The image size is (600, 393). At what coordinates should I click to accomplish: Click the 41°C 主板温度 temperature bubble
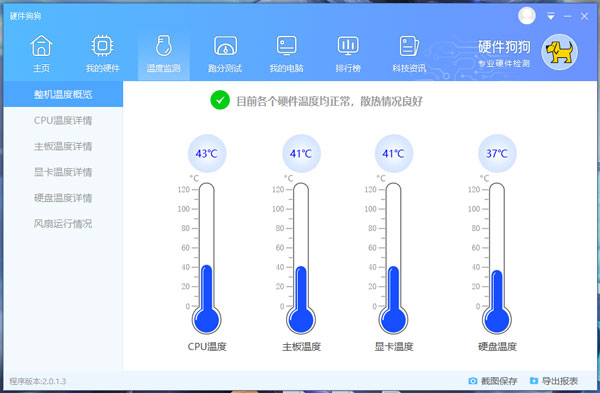coord(301,153)
